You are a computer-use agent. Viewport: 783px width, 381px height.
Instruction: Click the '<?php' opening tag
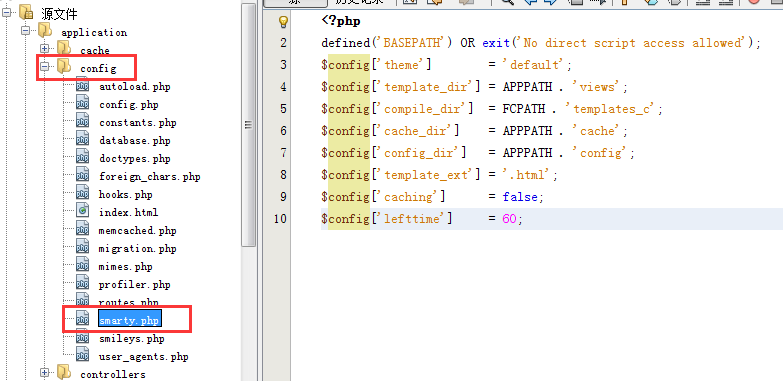[x=341, y=21]
